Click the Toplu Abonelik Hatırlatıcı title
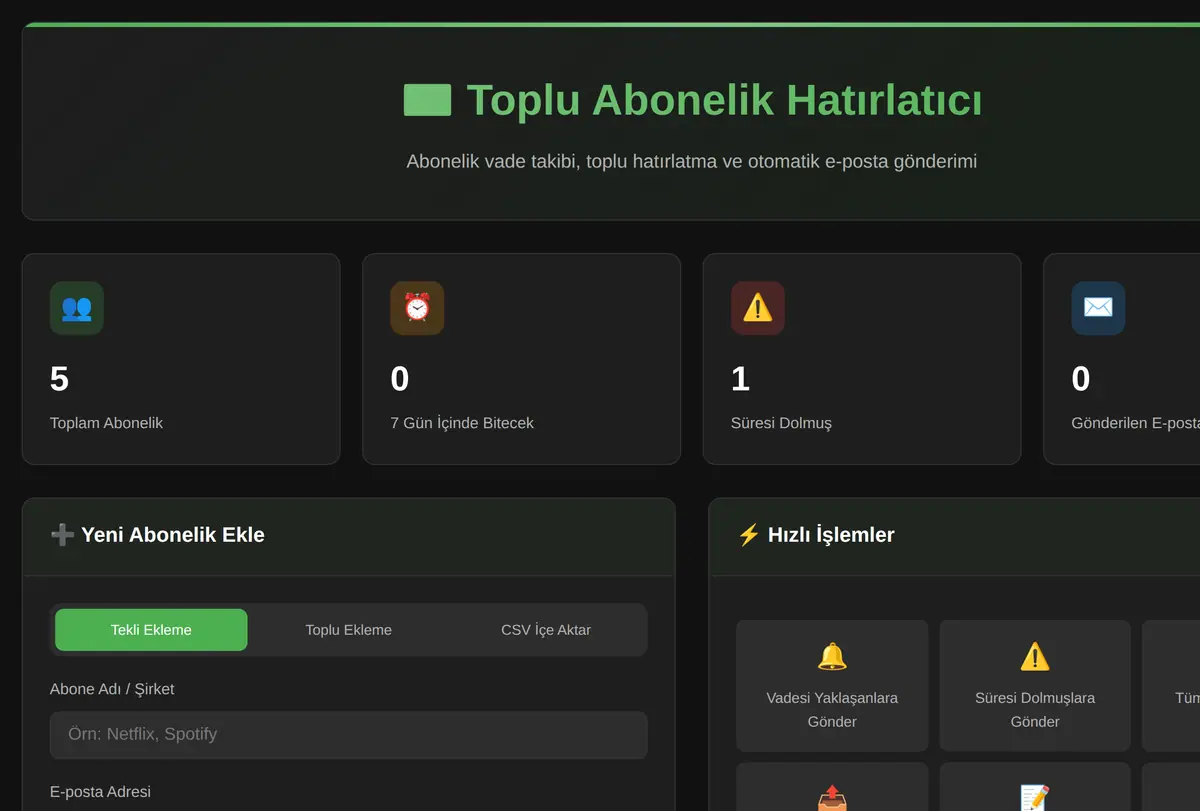This screenshot has height=811, width=1200. (724, 100)
